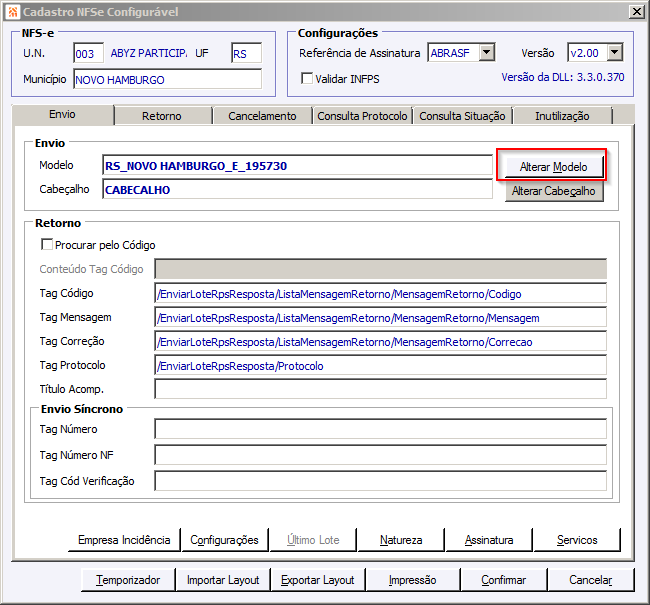Switch to the Envio tab
This screenshot has width=650, height=605.
point(63,114)
